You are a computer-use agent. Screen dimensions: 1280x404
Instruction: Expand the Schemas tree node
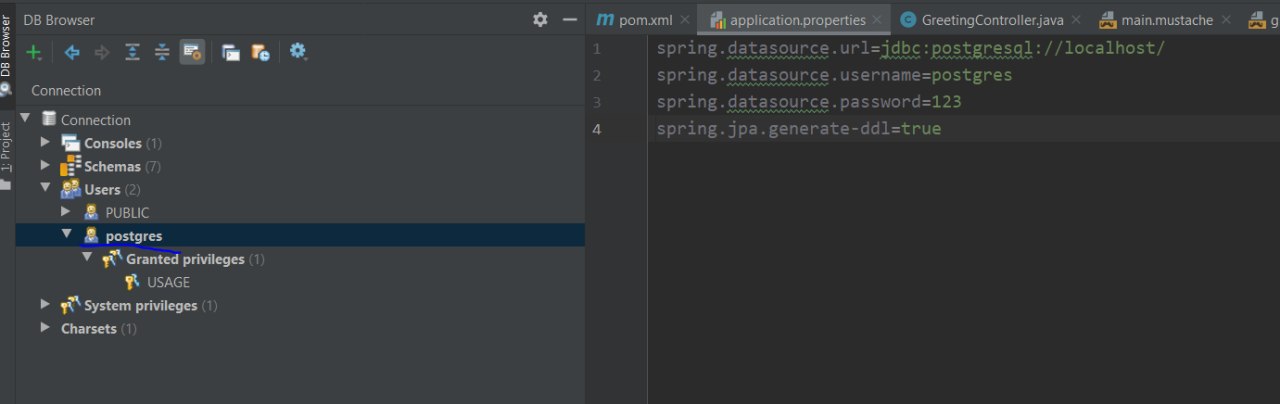tap(45, 165)
